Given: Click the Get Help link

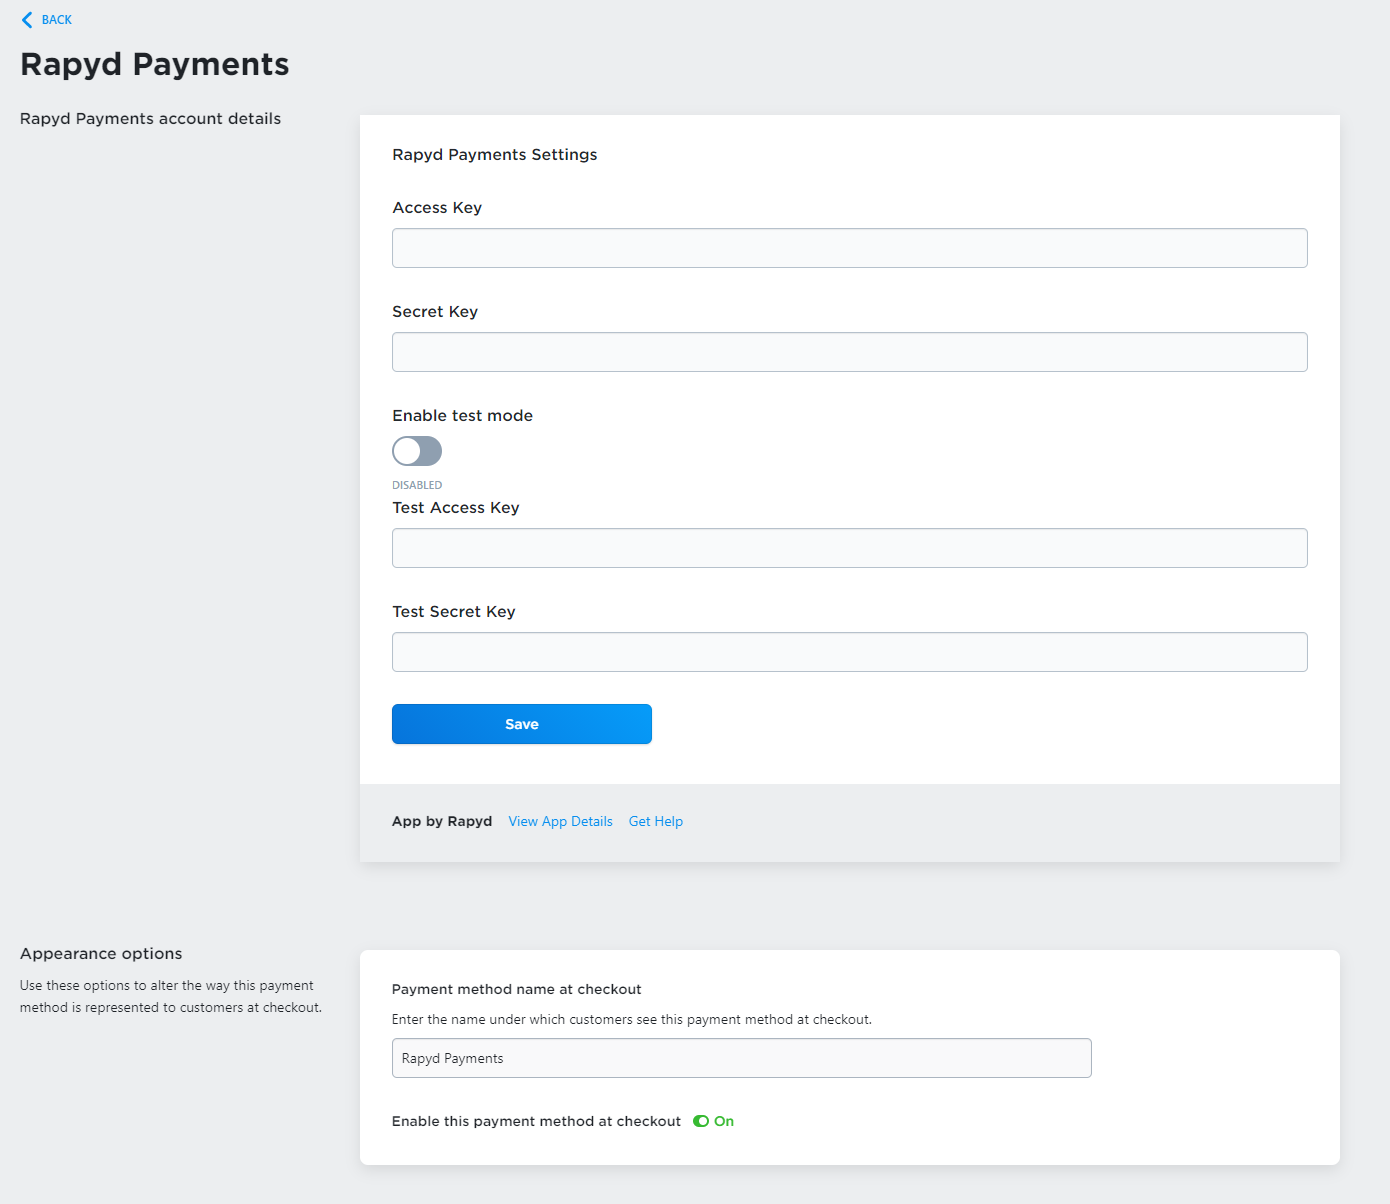Looking at the screenshot, I should point(656,821).
